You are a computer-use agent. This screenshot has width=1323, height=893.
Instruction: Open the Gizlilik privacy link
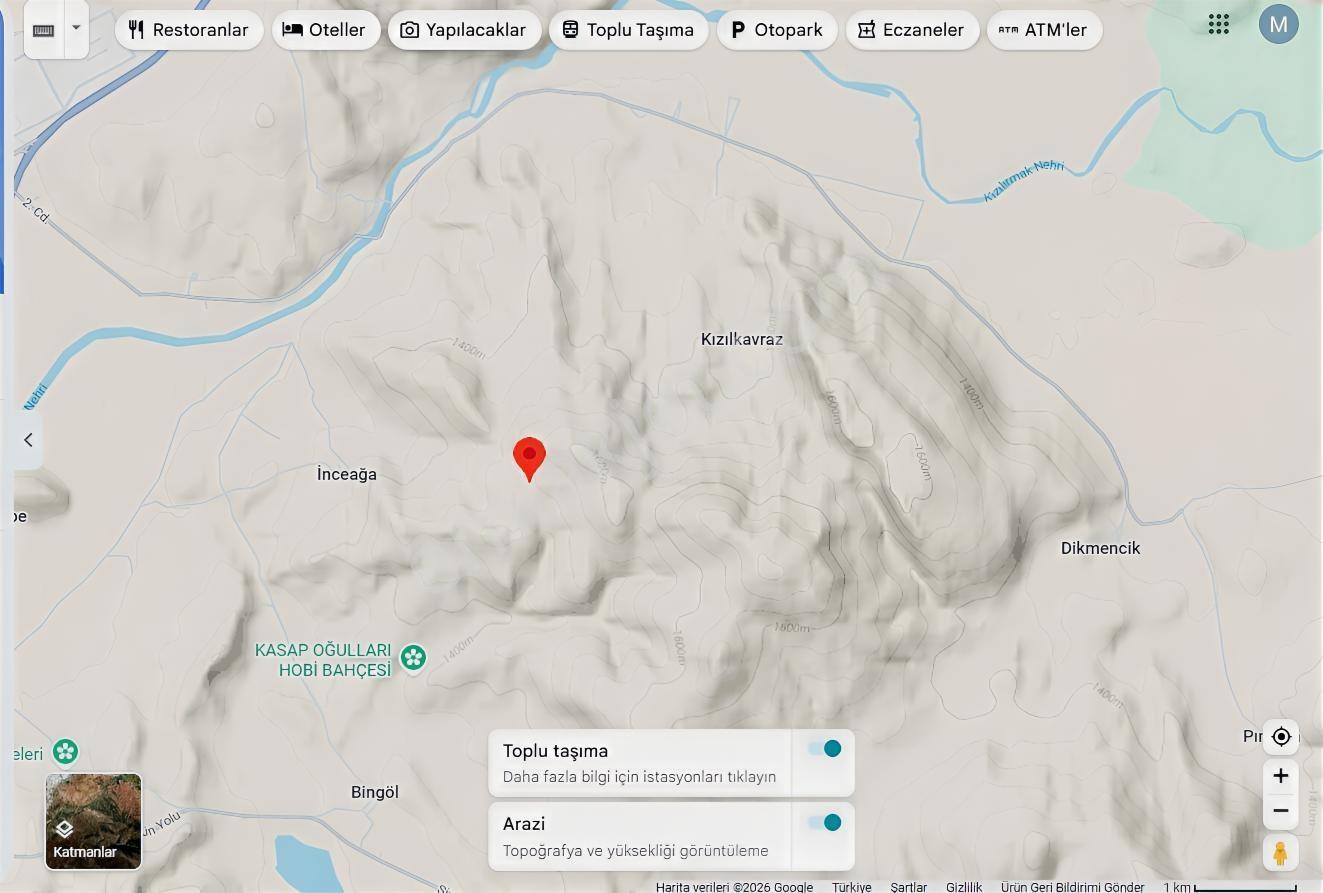(x=964, y=887)
